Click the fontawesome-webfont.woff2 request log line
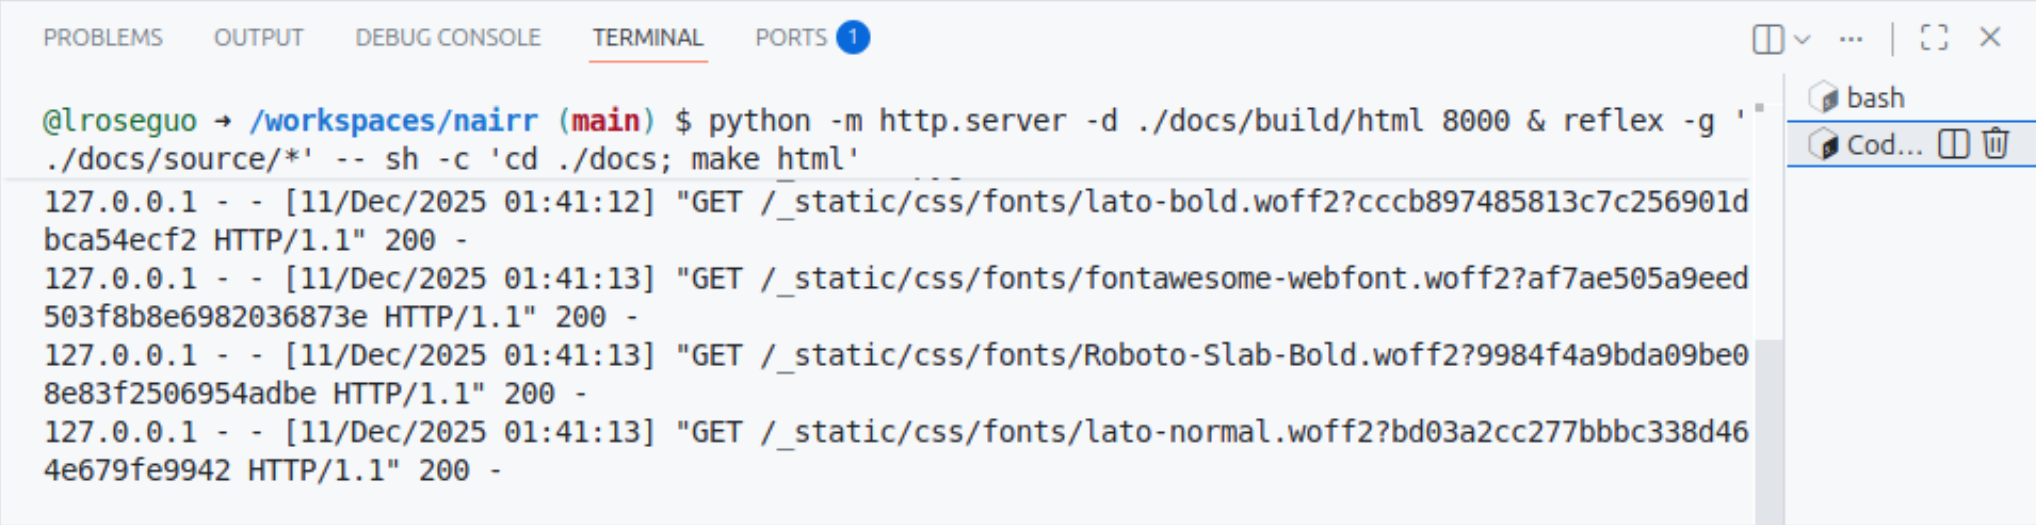Viewport: 2036px width, 525px height. point(896,297)
